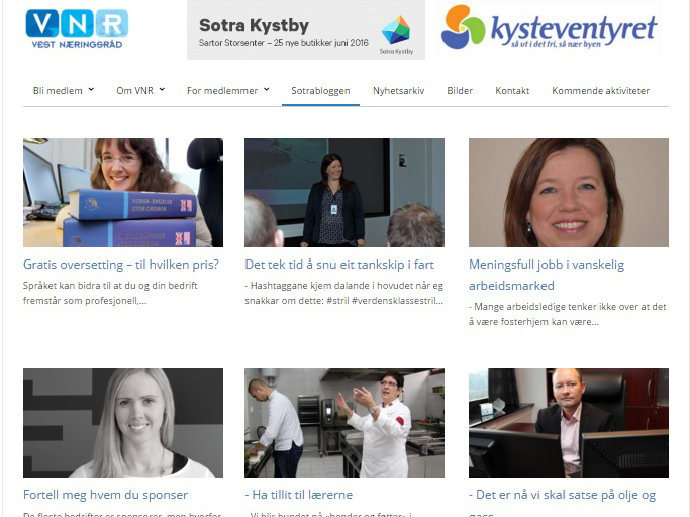Open the Om VNR menu item
The height and width of the screenshot is (517, 690).
point(135,91)
